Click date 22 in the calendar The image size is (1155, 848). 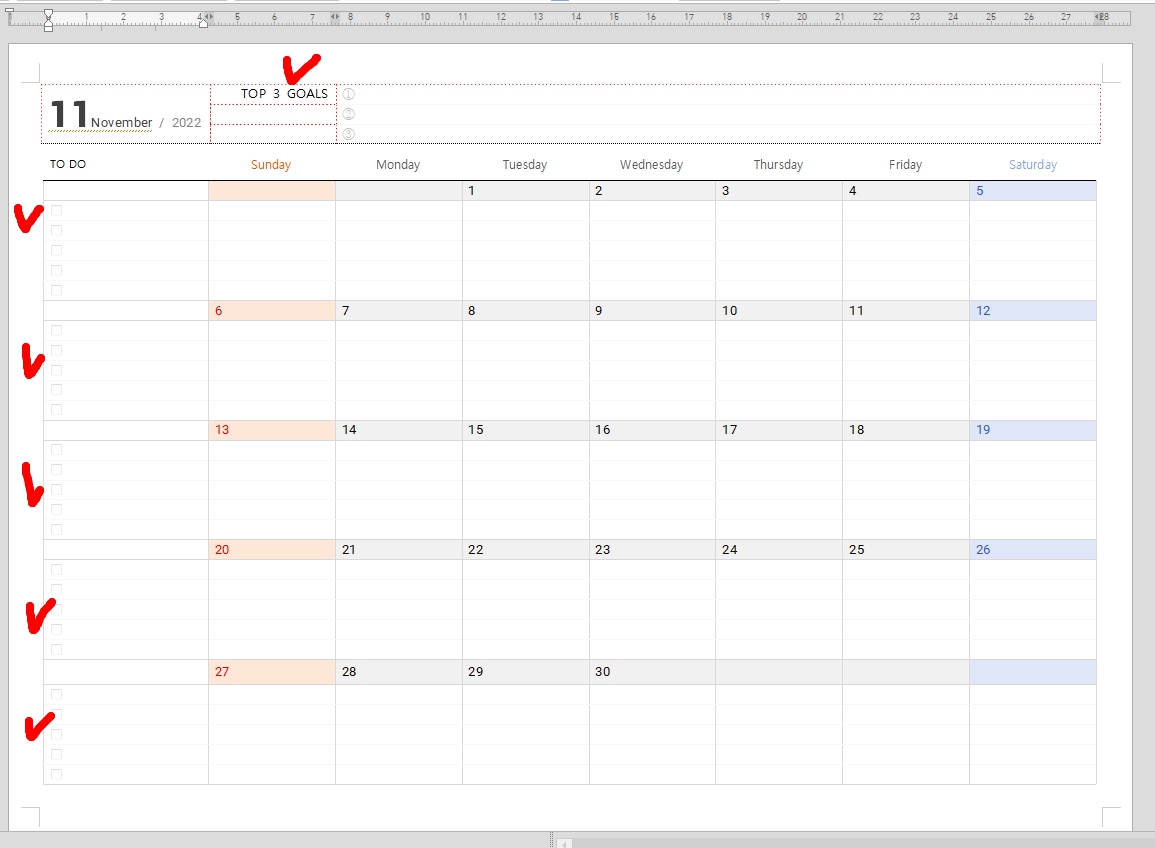point(476,550)
